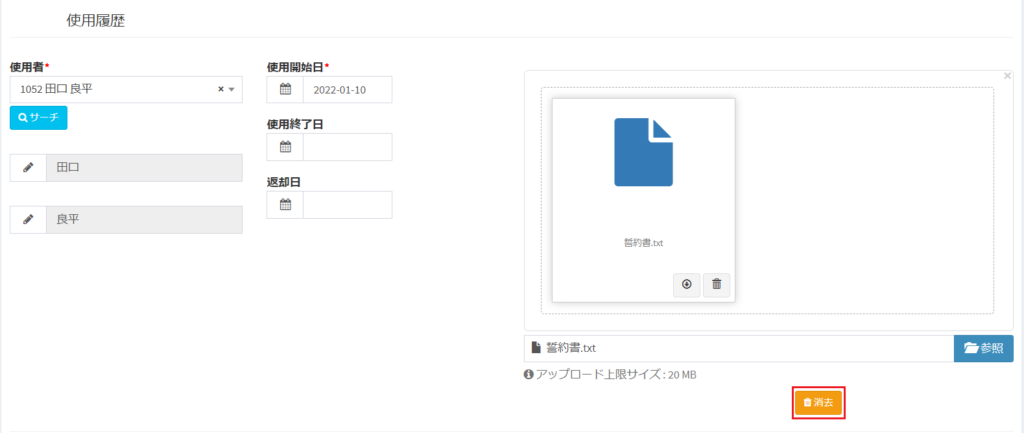The width and height of the screenshot is (1024, 433).
Task: Focus the empty 使用終了日 date field
Action: pos(347,147)
